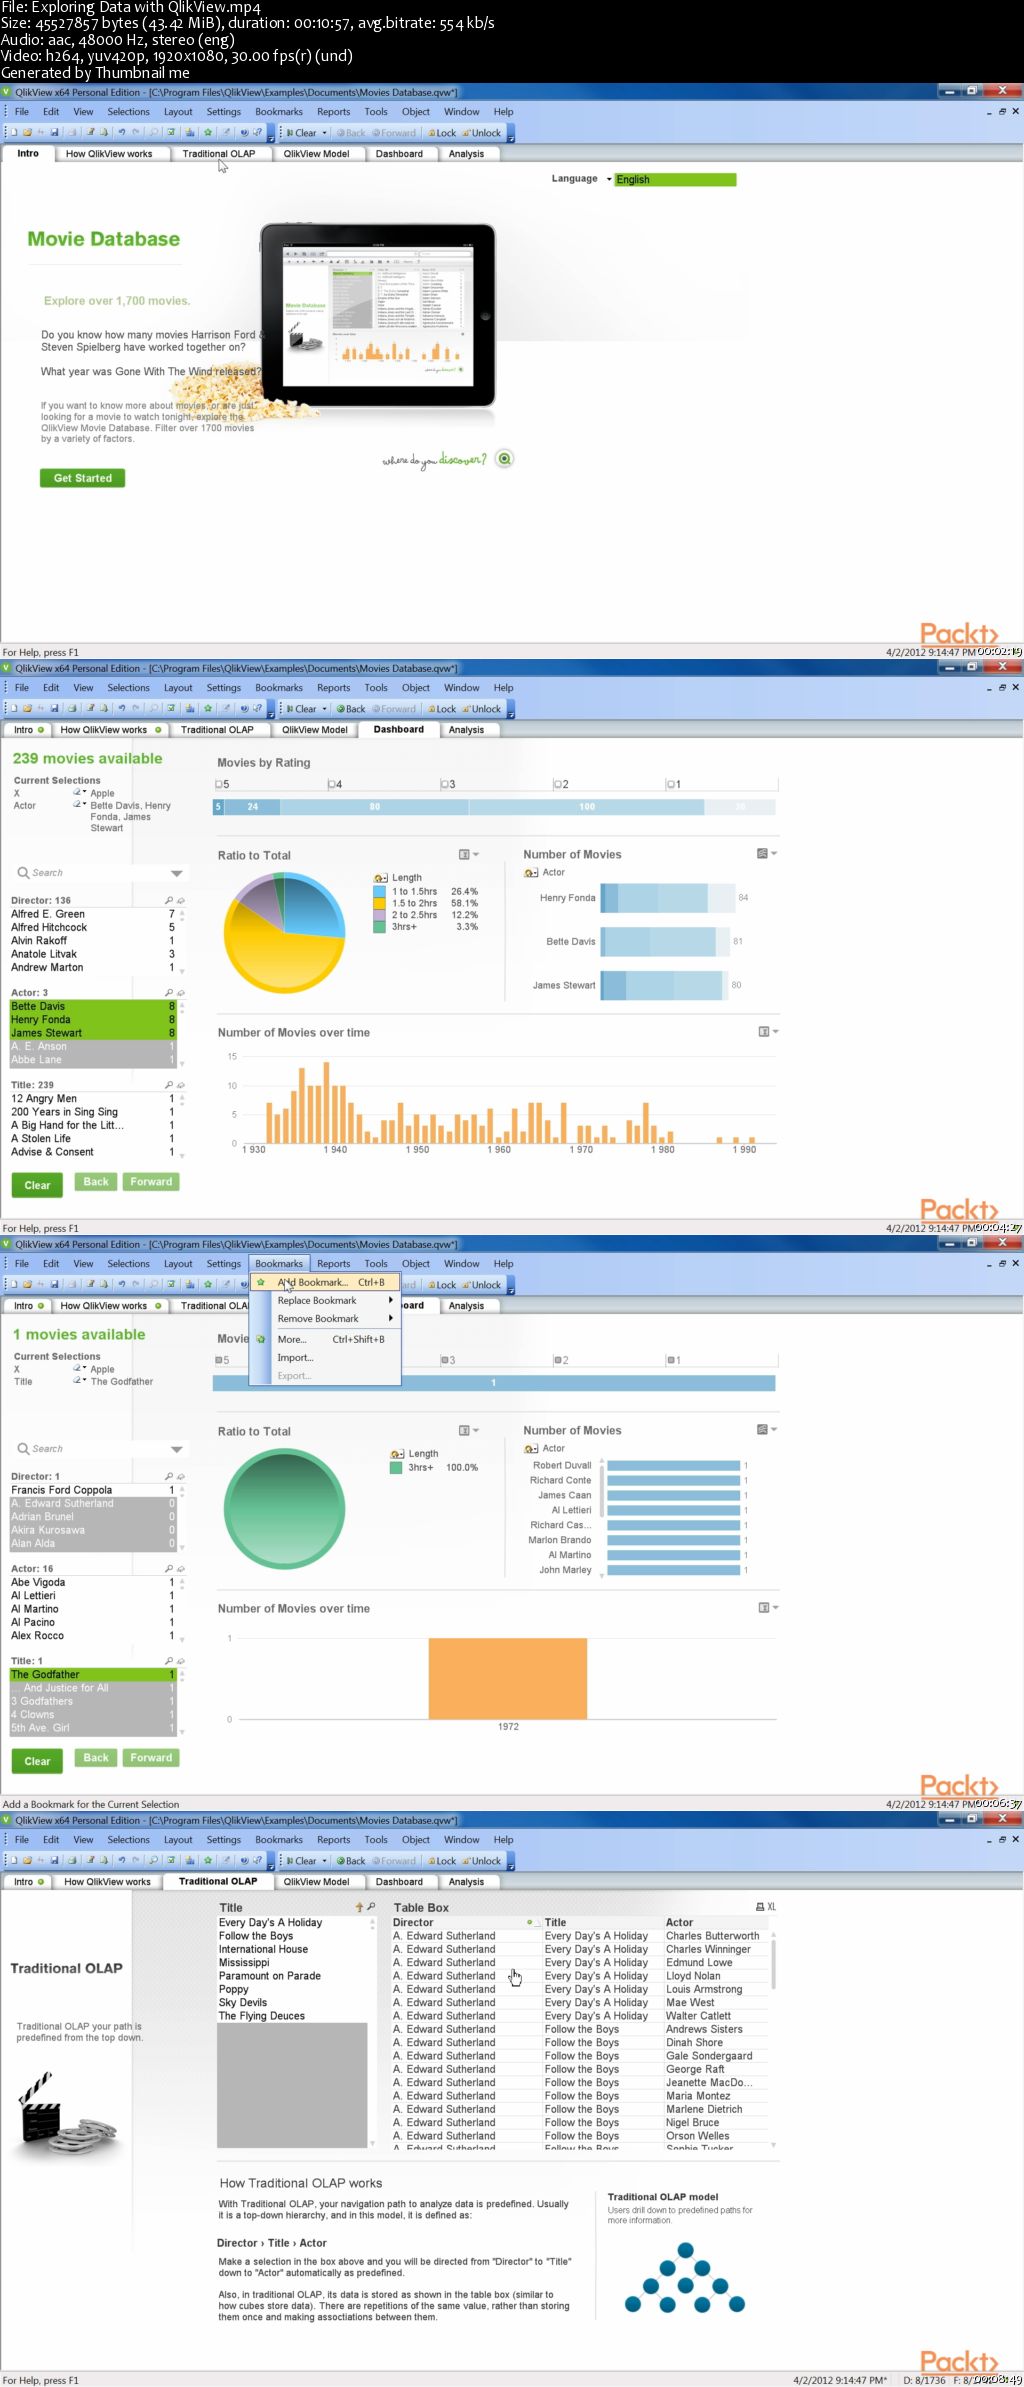The width and height of the screenshot is (1024, 2387).
Task: Click the eraser icon in the Actor: 3 header
Action: tap(180, 993)
